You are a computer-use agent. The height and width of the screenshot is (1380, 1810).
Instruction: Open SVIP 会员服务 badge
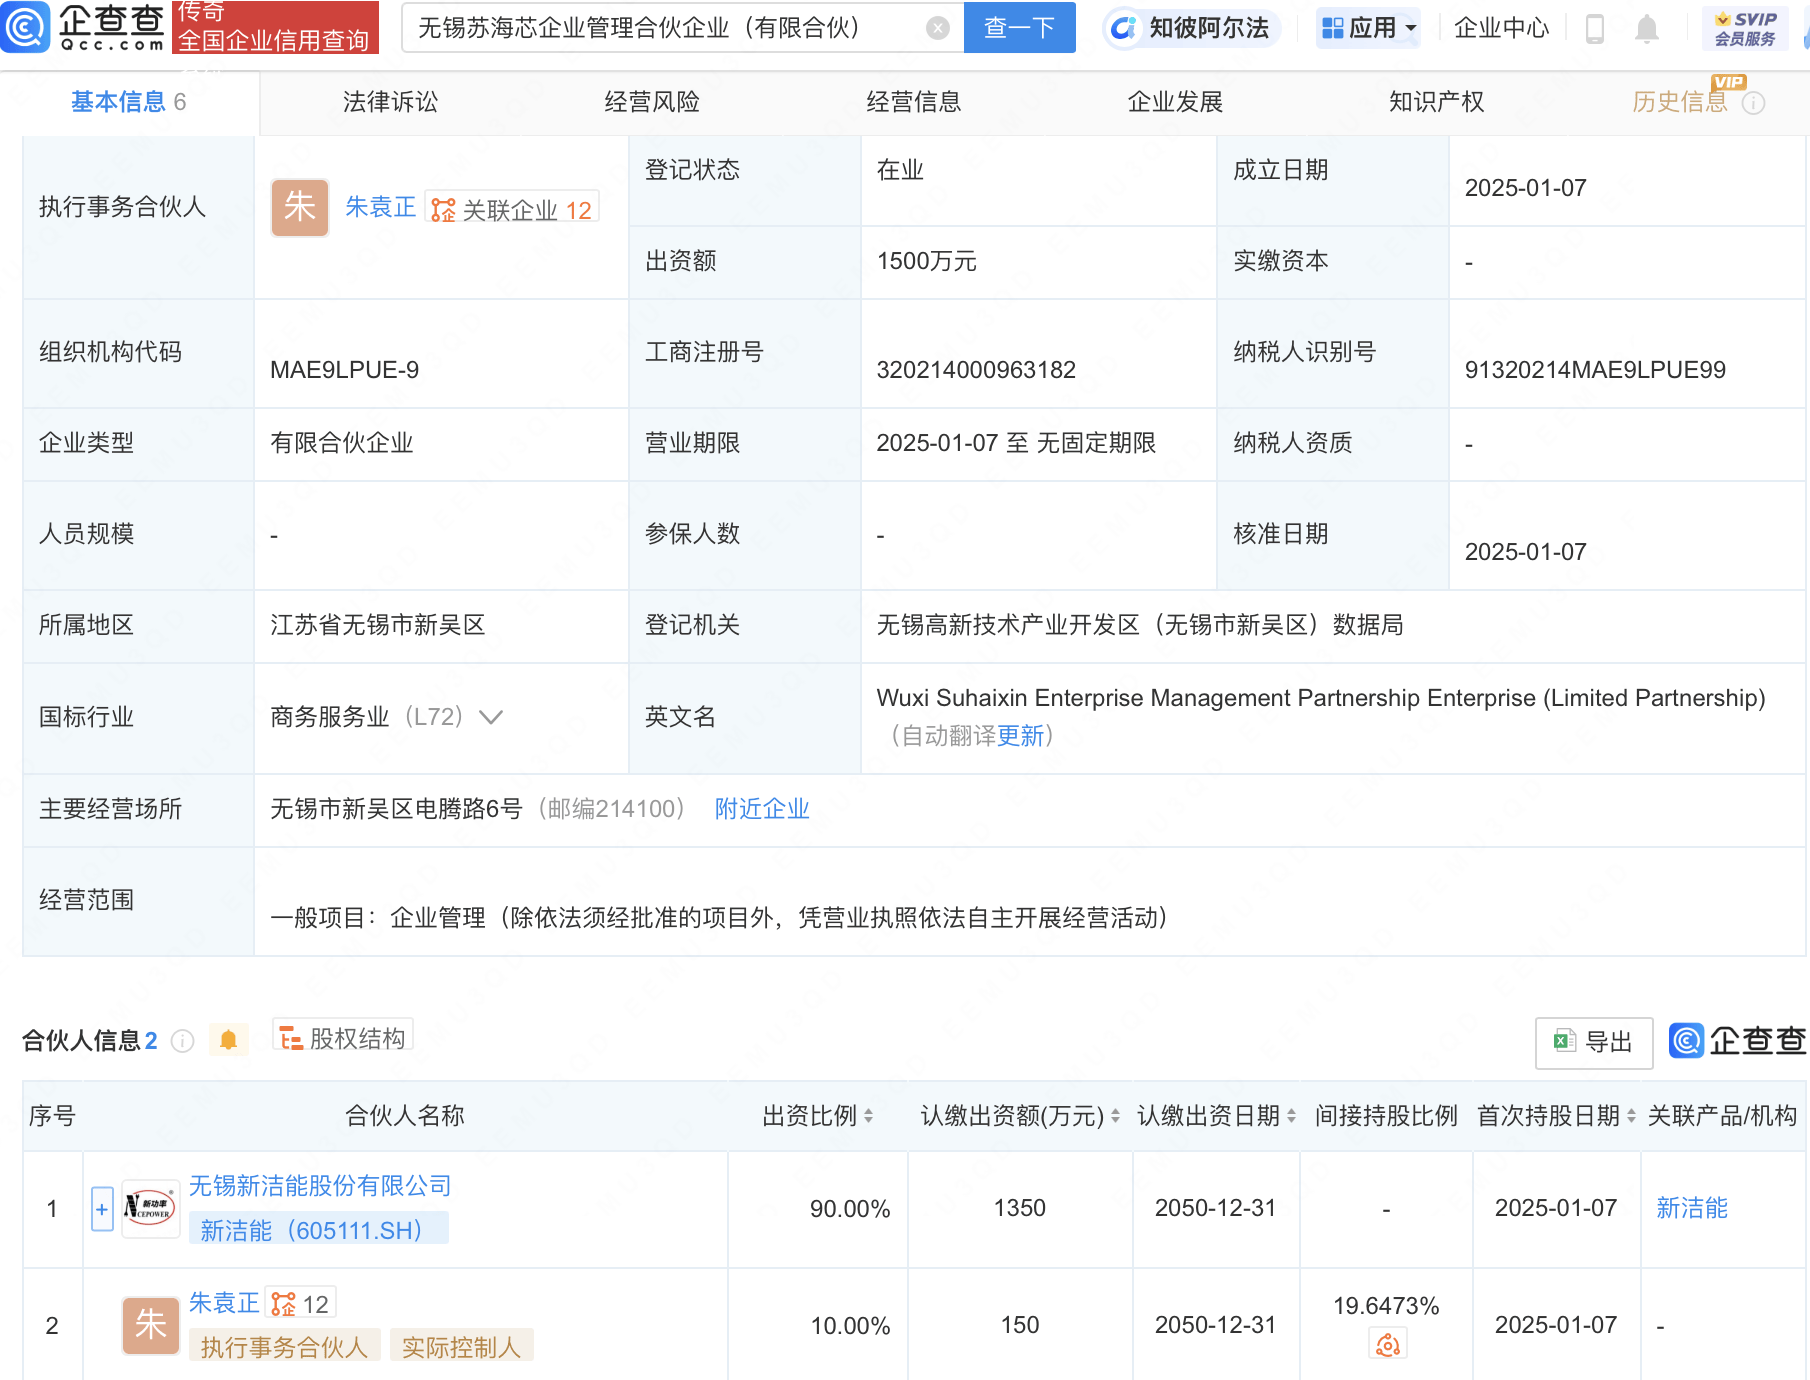click(1745, 28)
